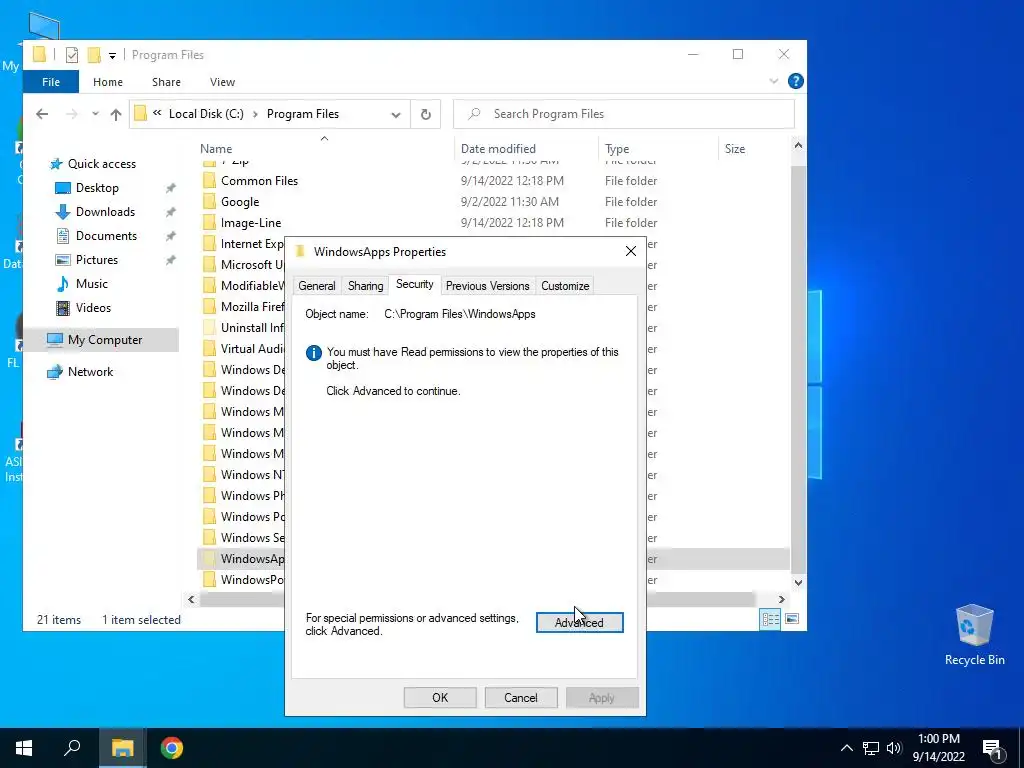Launch Google Chrome from taskbar
1024x768 pixels.
click(x=172, y=748)
